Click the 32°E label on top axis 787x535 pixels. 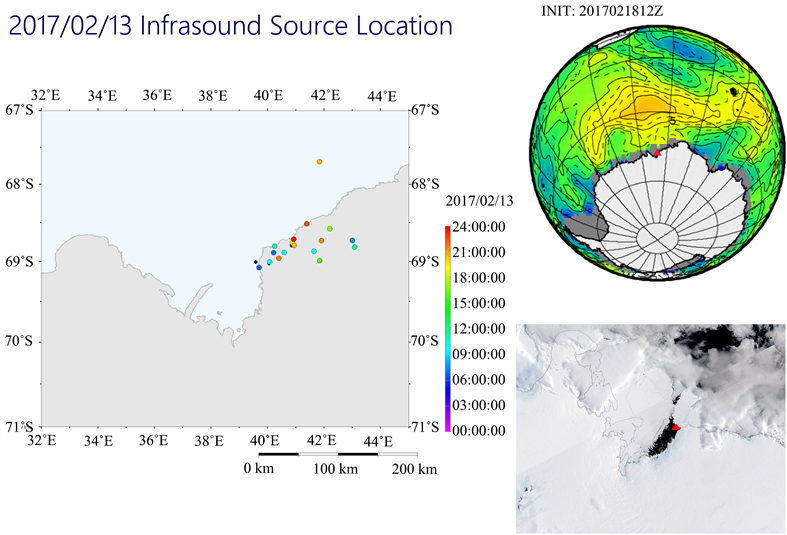point(45,95)
